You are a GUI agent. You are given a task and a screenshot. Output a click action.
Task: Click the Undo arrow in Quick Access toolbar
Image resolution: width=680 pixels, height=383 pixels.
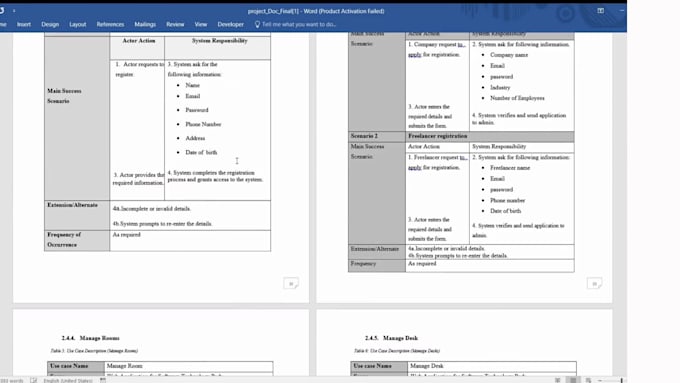coord(2,10)
